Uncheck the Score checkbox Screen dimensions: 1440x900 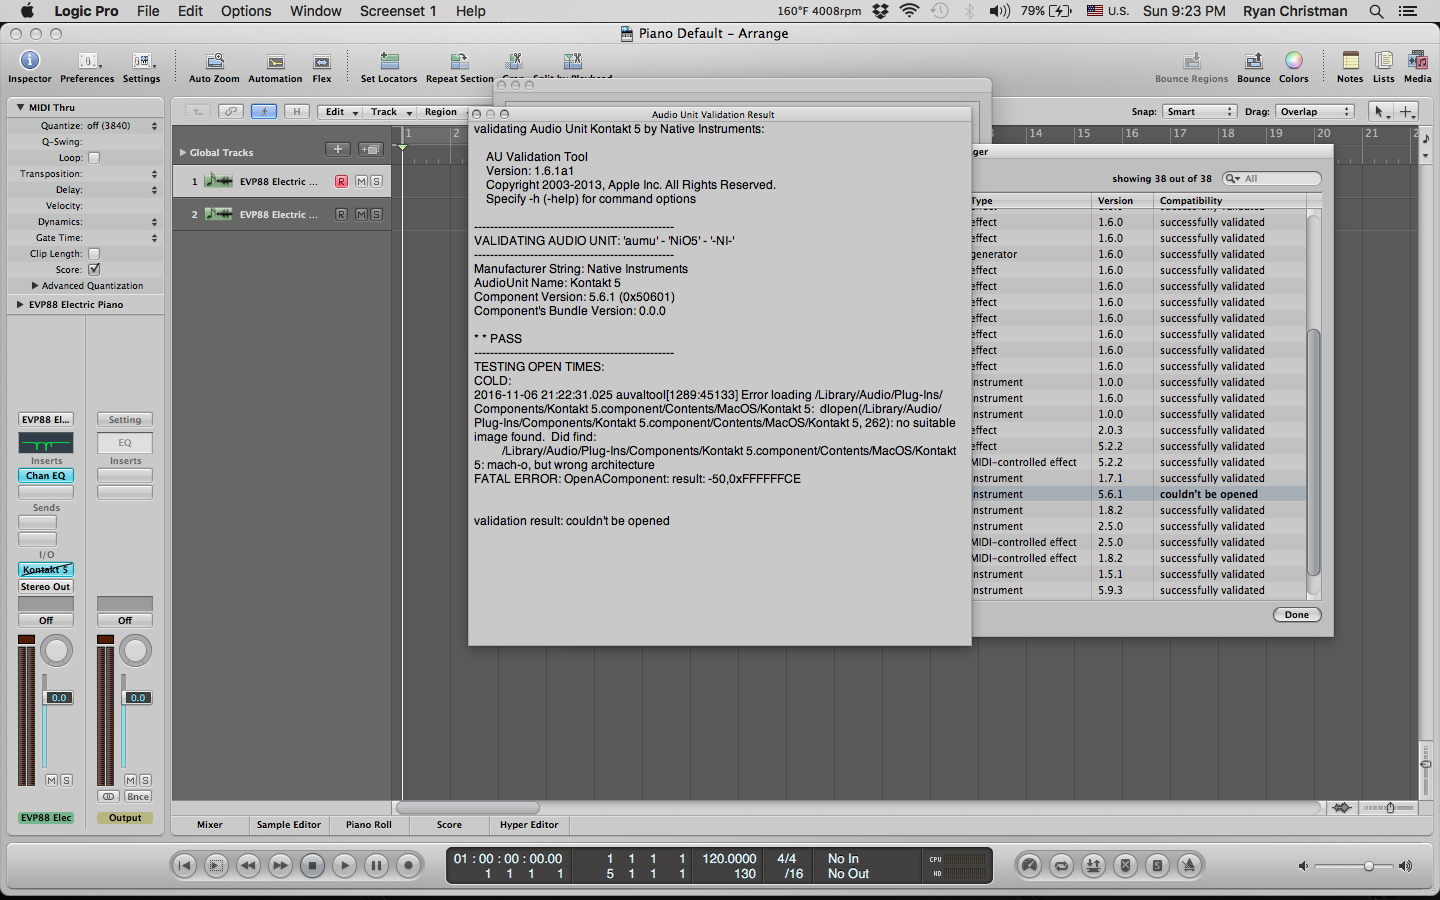coord(94,270)
